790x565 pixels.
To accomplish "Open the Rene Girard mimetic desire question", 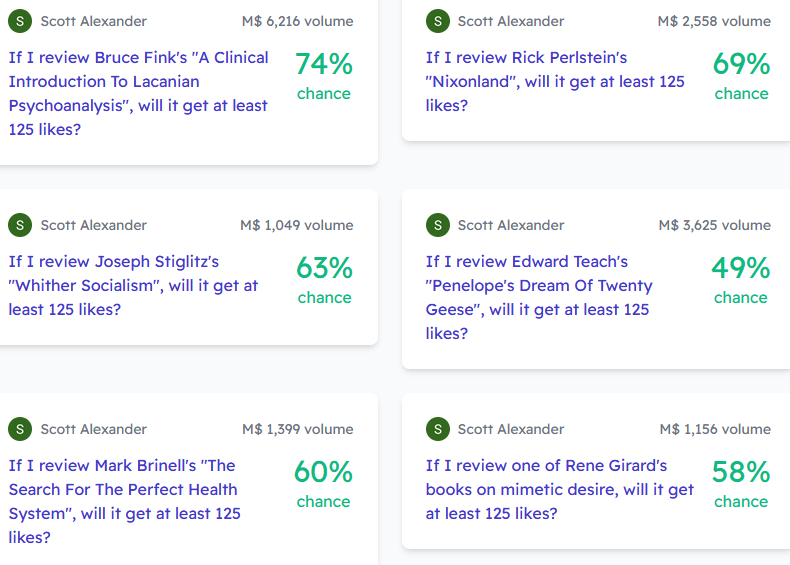I will click(x=560, y=489).
